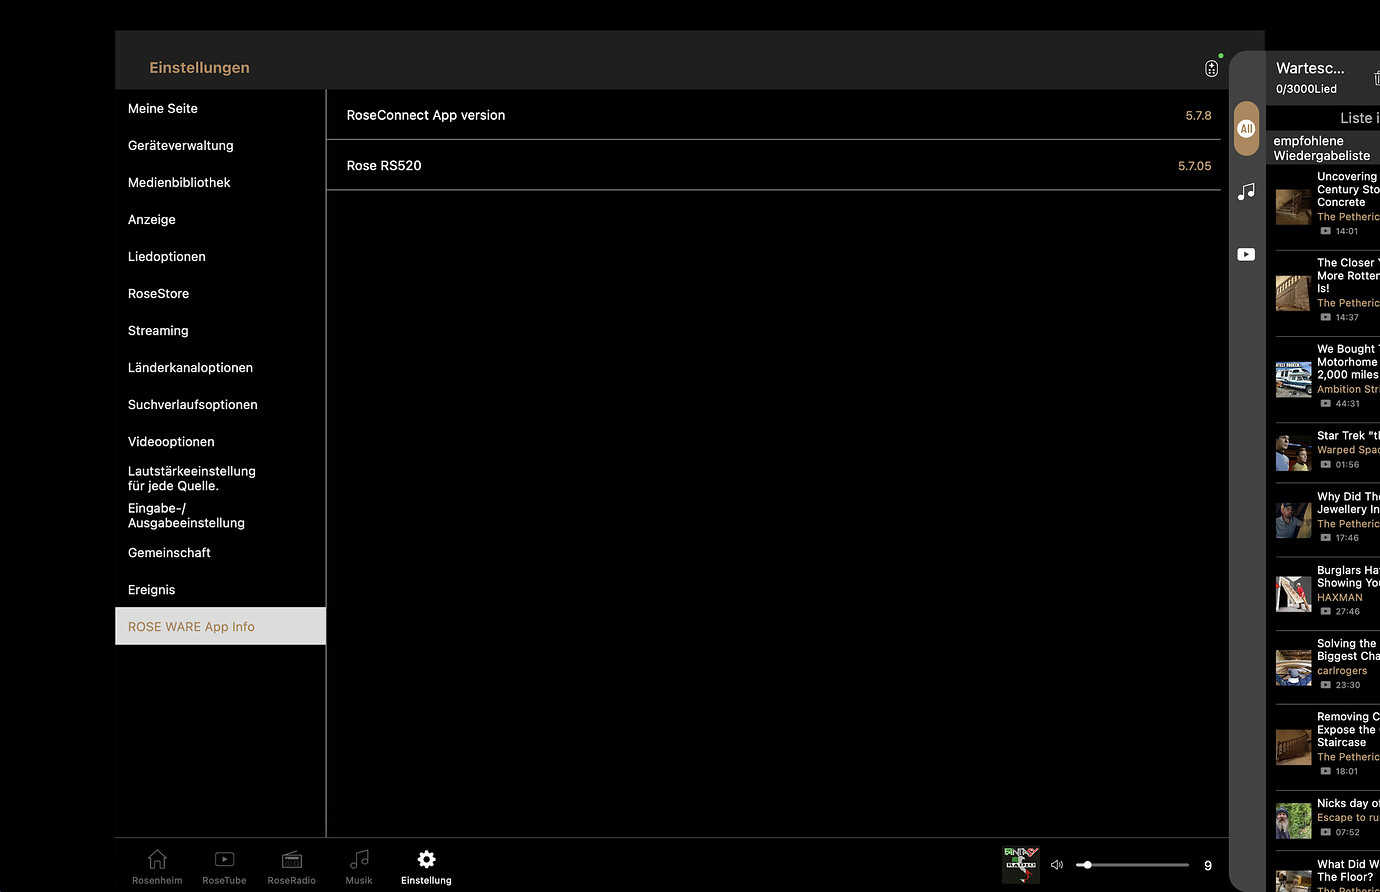Open Anzeige settings
Screen dimensions: 1380x892
220,219
